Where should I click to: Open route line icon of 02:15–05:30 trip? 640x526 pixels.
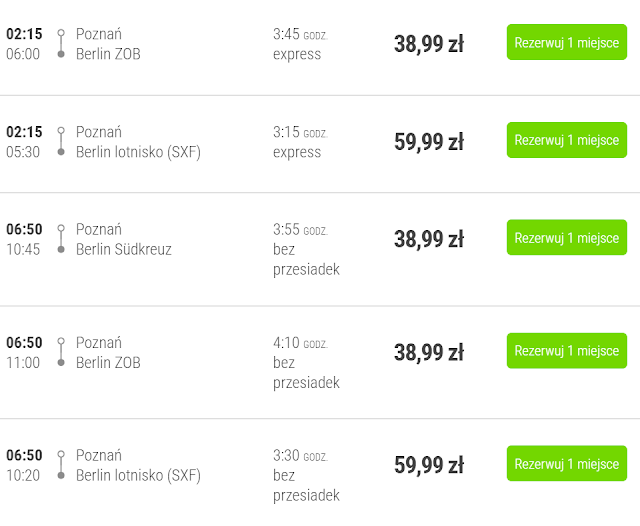(x=61, y=141)
